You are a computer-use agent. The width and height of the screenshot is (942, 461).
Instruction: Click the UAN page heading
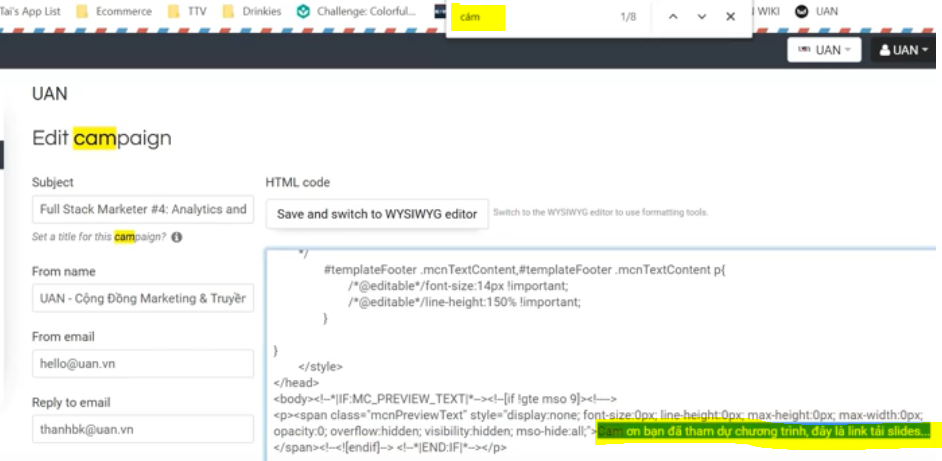(50, 94)
